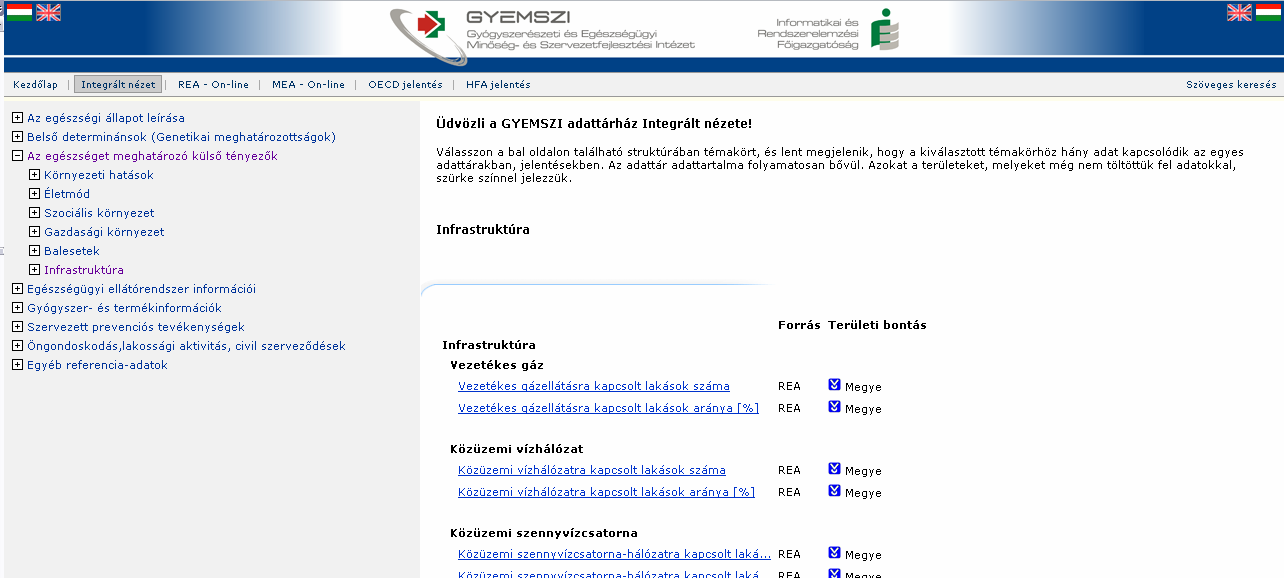1284x578 pixels.
Task: Select Életmód tree label
Action: pyautogui.click(x=67, y=194)
